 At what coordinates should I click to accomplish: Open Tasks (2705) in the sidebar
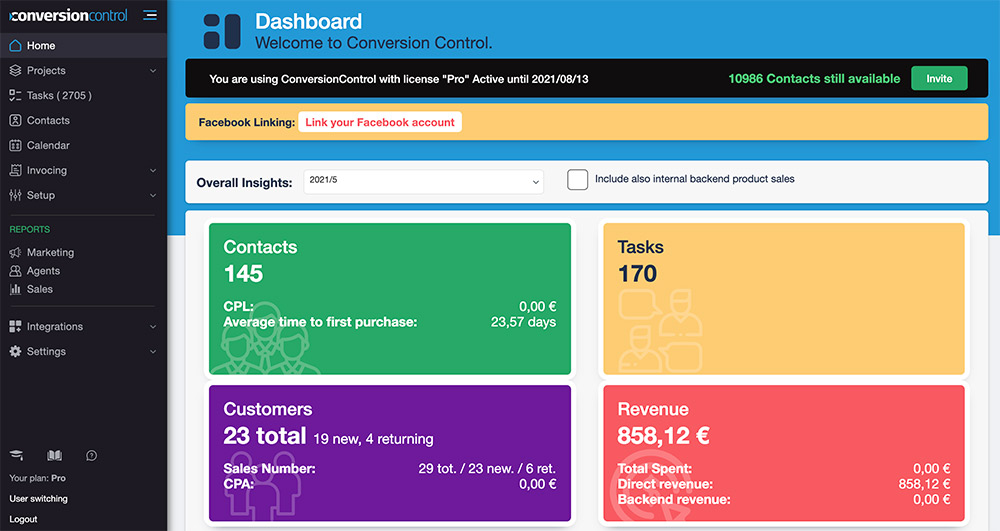[x=59, y=96]
